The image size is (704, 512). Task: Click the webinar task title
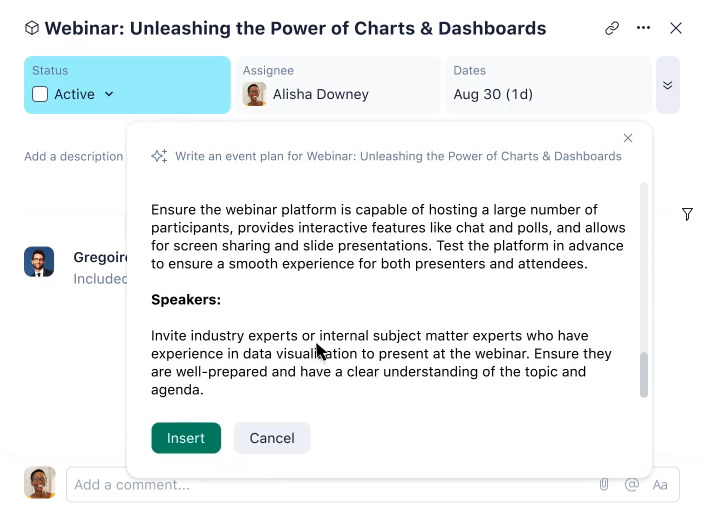pyautogui.click(x=295, y=28)
